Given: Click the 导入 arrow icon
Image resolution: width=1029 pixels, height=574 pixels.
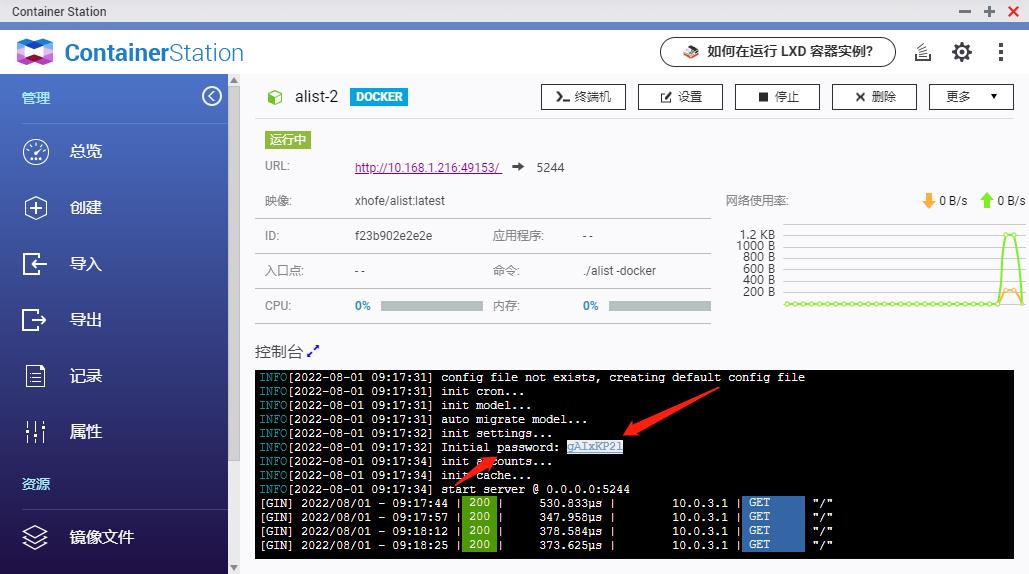Looking at the screenshot, I should pos(34,264).
